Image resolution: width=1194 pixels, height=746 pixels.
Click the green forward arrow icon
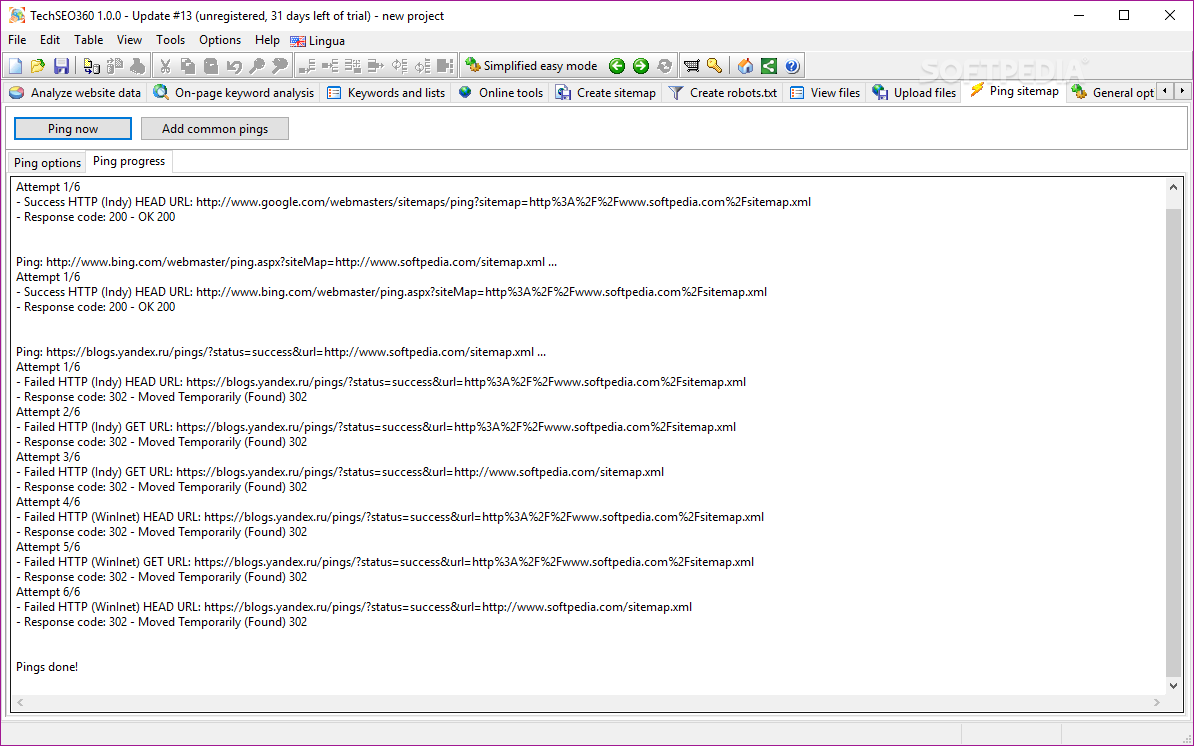tap(640, 66)
